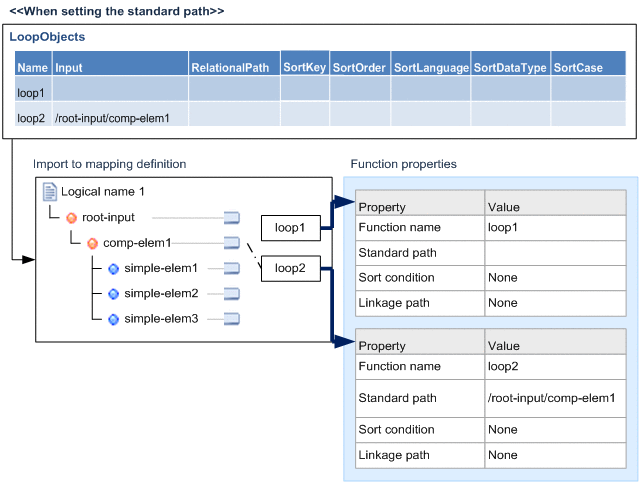Click the simple-elem3 blue node icon
This screenshot has width=641, height=484.
pos(113,319)
